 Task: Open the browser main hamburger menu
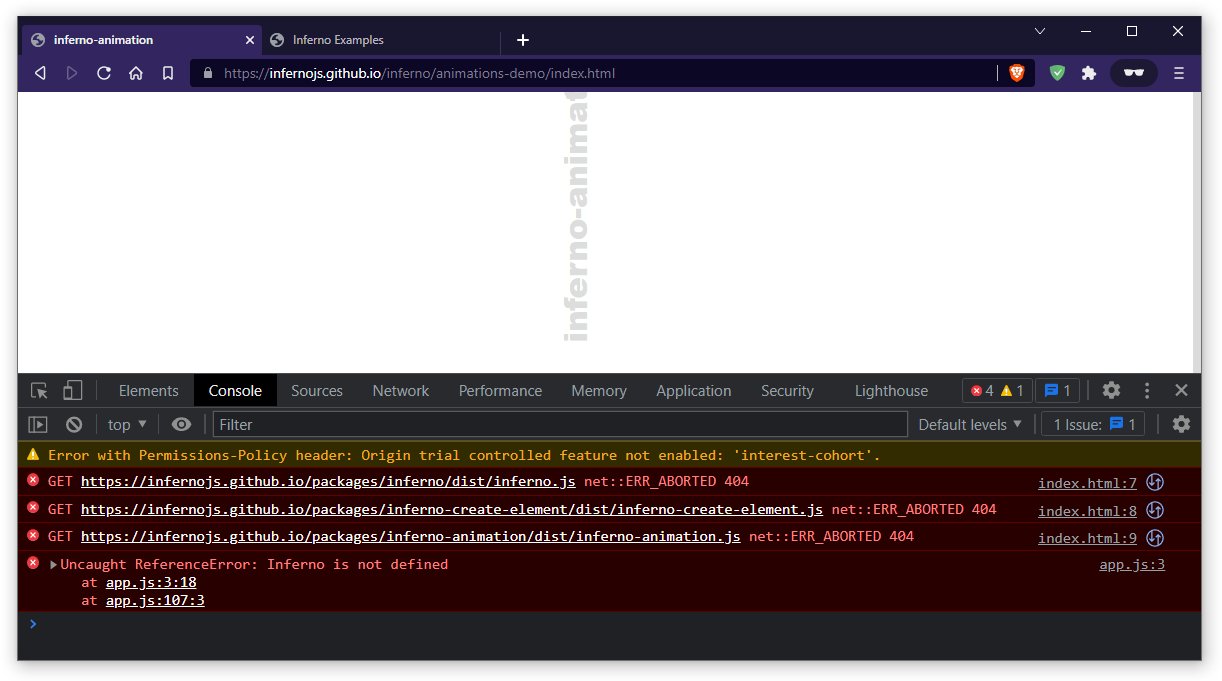pyautogui.click(x=1179, y=73)
